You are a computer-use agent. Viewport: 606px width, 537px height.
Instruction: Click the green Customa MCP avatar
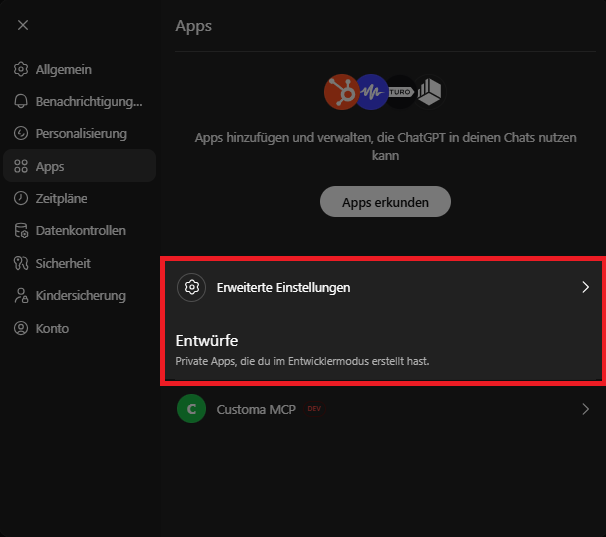191,408
